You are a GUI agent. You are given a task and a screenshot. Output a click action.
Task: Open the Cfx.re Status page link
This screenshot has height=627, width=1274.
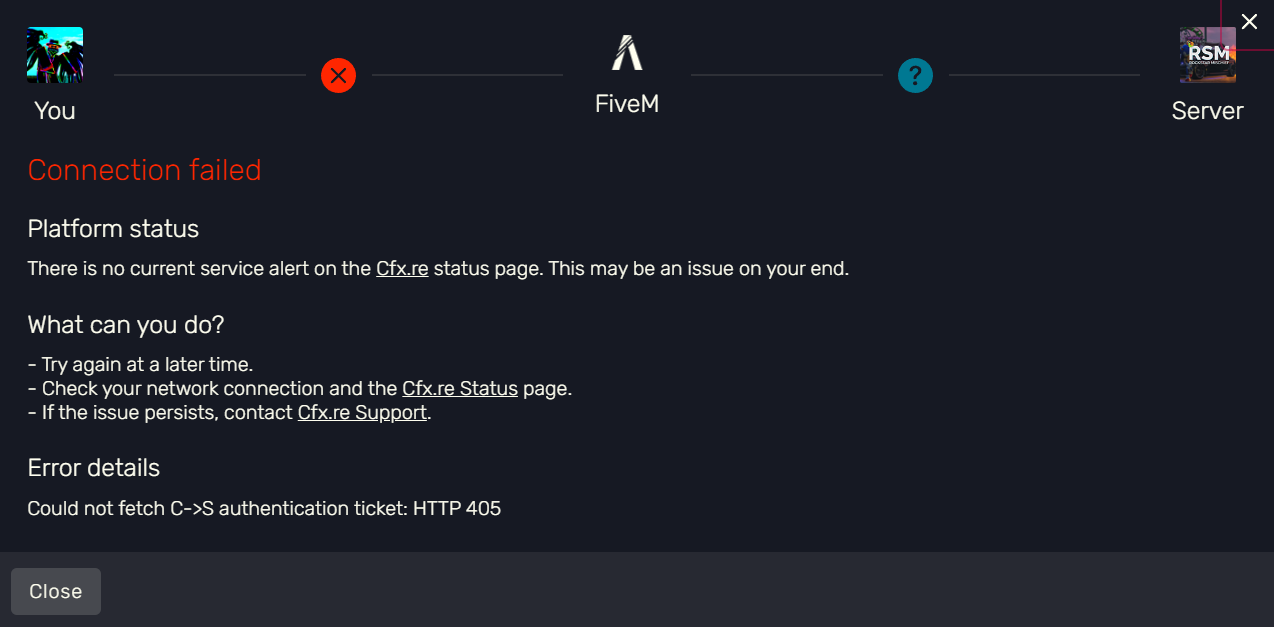pyautogui.click(x=460, y=389)
